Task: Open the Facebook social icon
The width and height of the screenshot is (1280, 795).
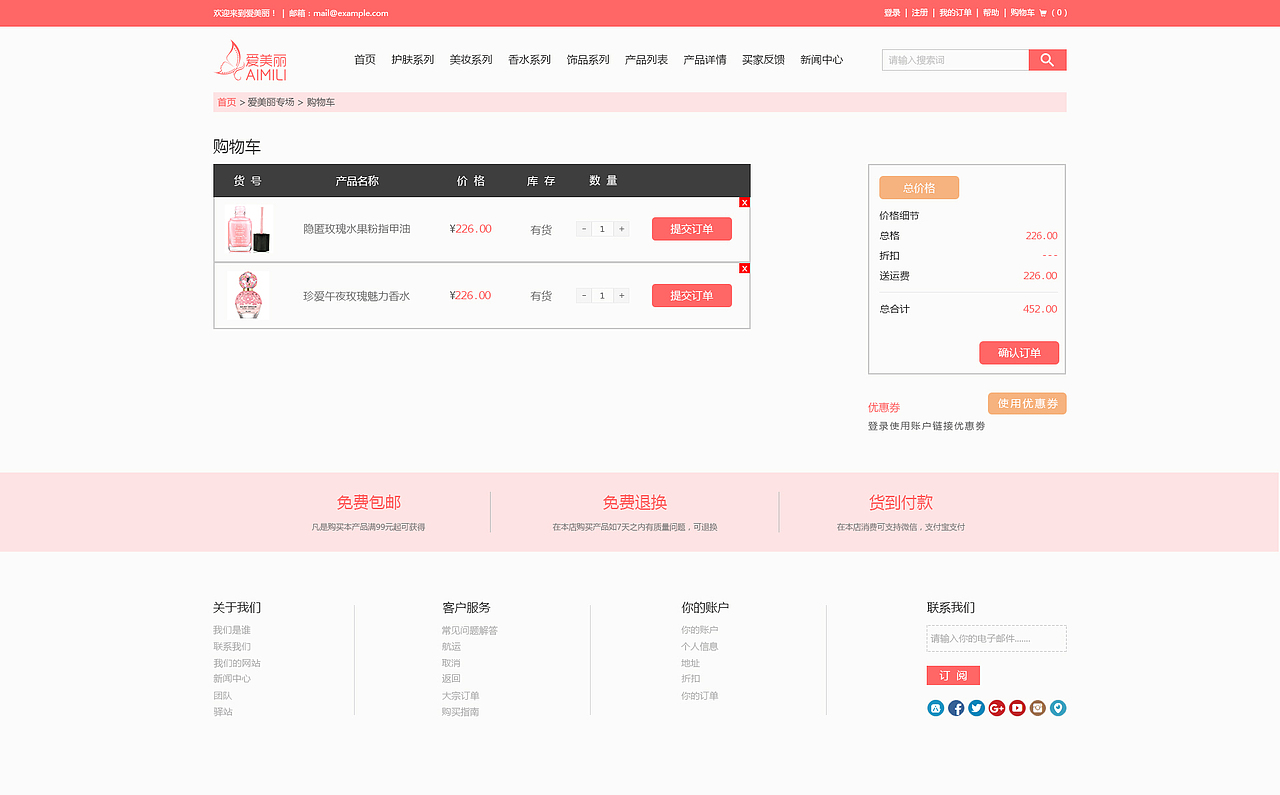Action: click(x=956, y=708)
